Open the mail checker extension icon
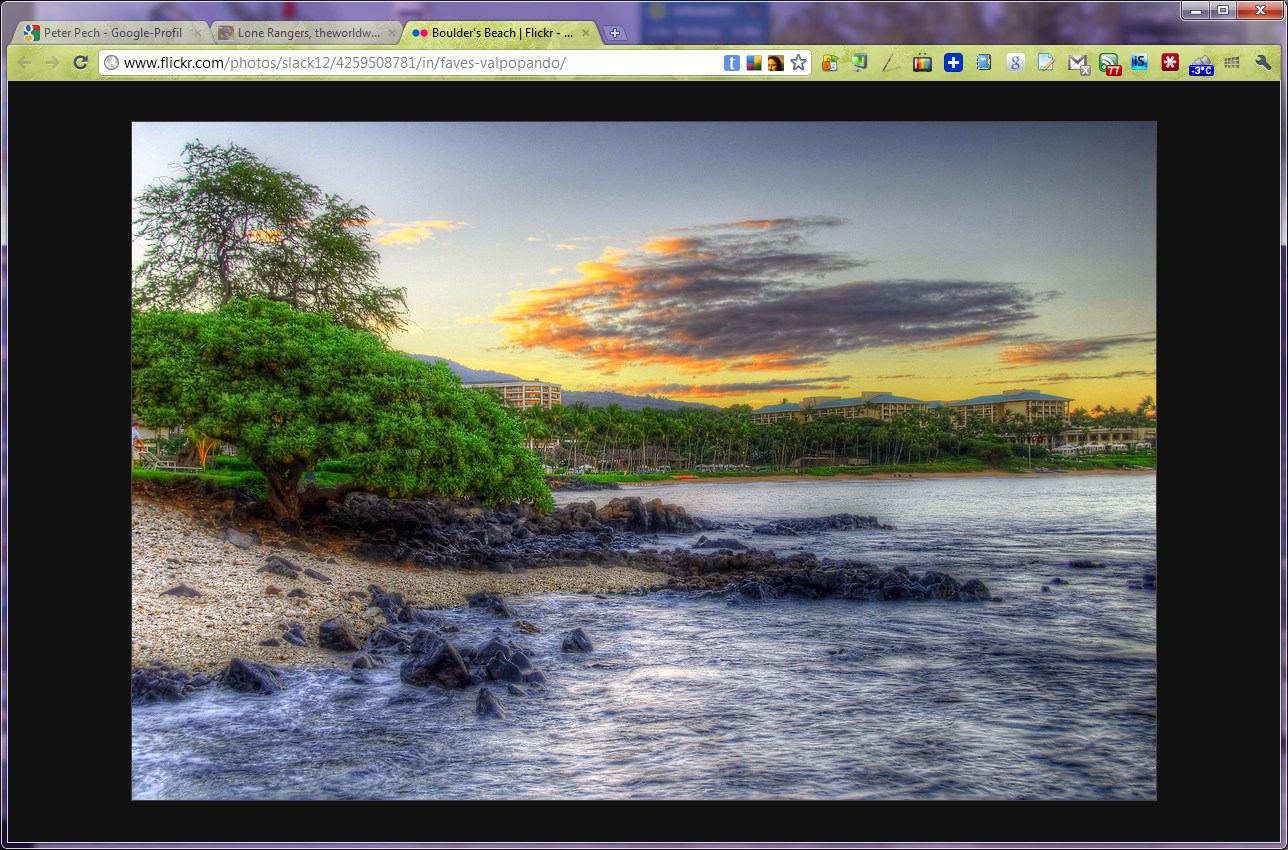 1077,63
